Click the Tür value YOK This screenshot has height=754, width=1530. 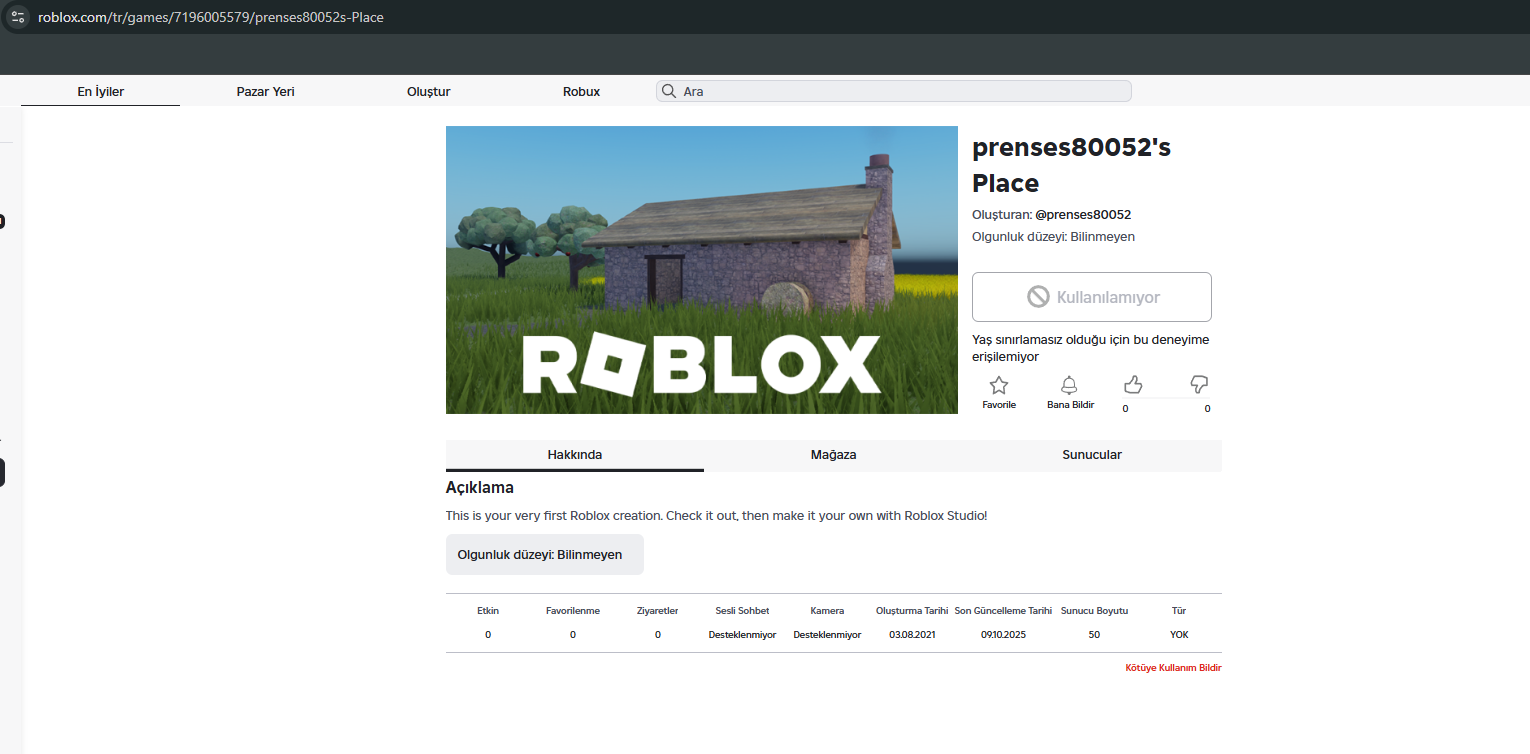(1179, 635)
